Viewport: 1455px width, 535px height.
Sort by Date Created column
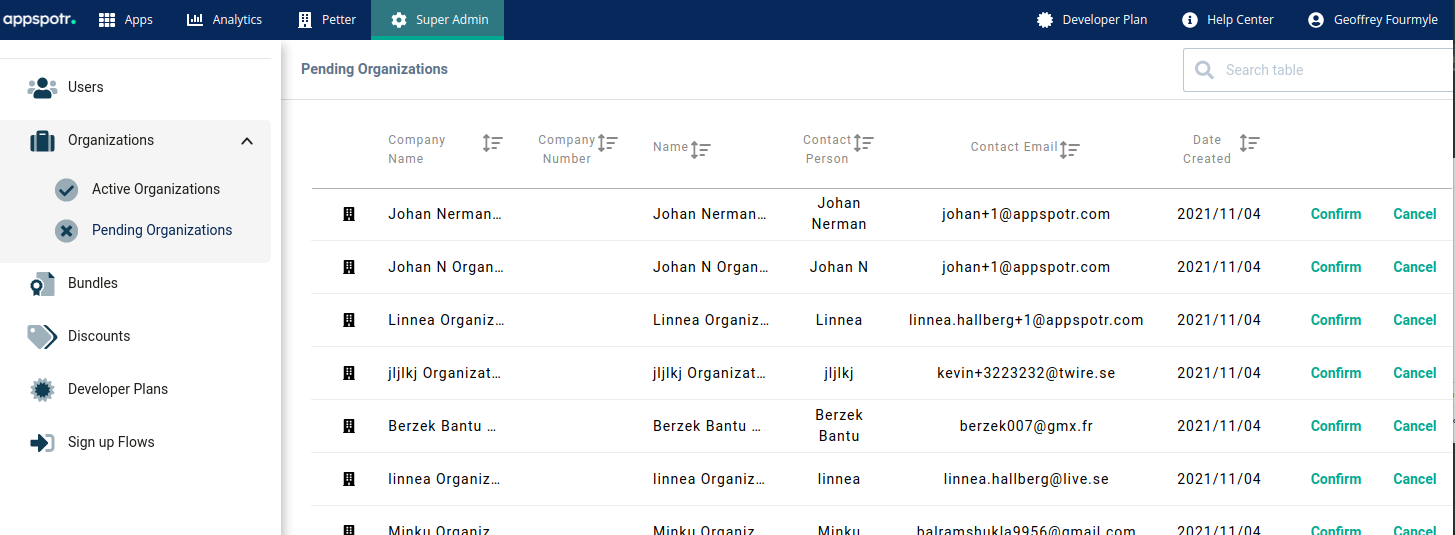(1249, 143)
